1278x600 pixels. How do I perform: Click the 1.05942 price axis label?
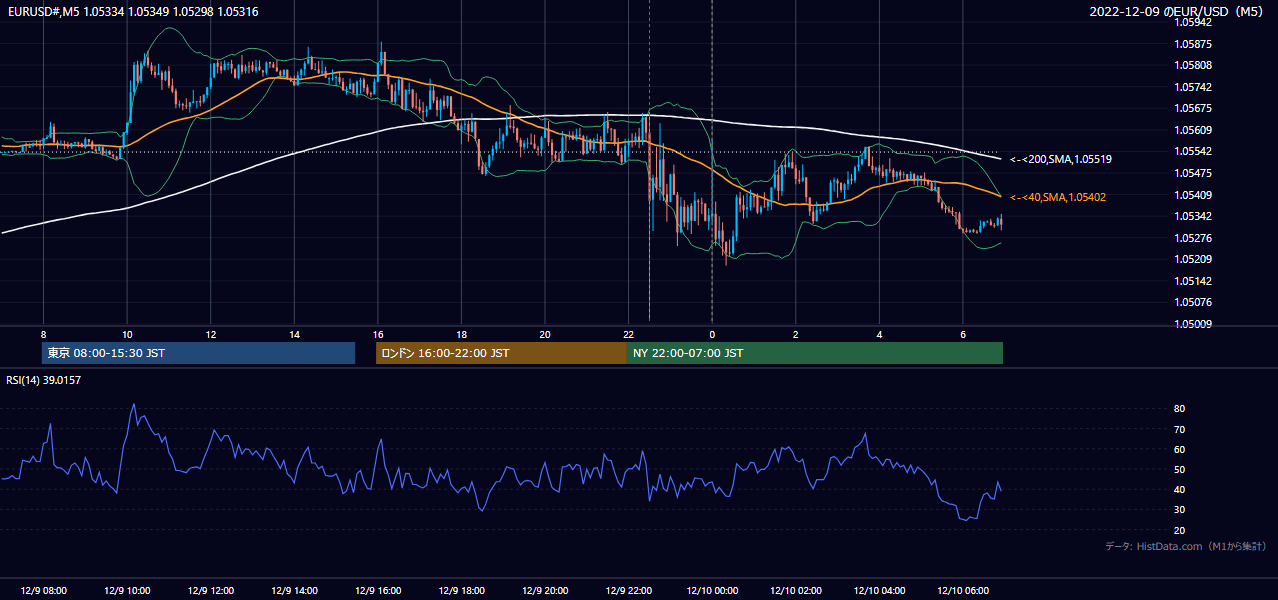(x=1194, y=22)
